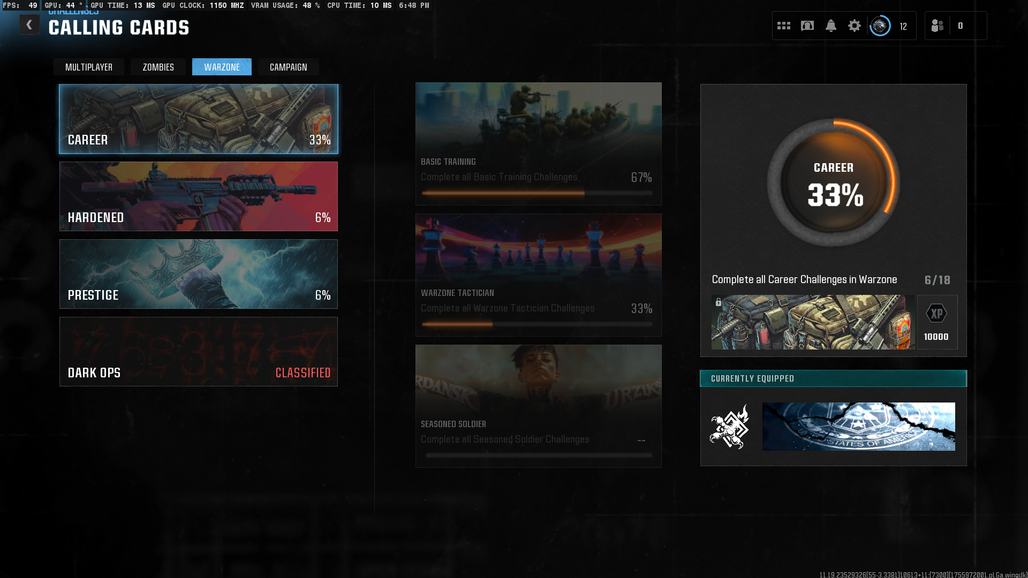Switch to the Zombies tab
This screenshot has height=578, width=1028.
(x=158, y=67)
